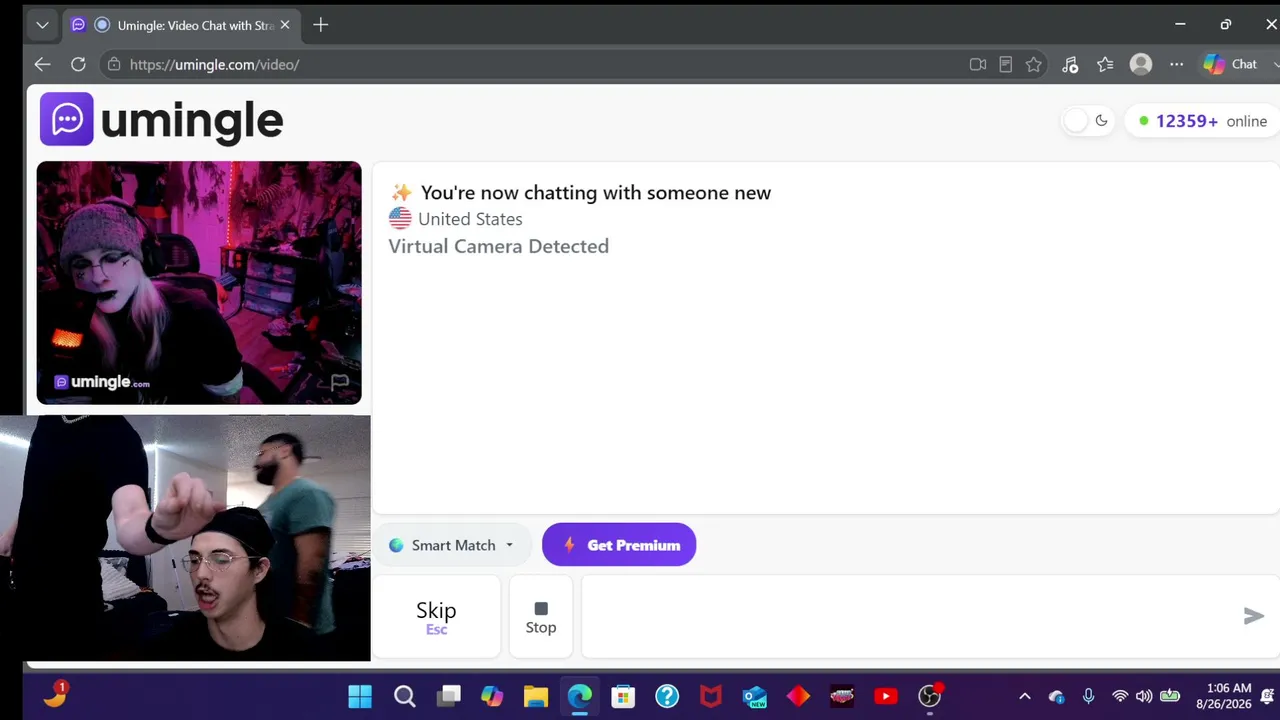The height and width of the screenshot is (720, 1280).
Task: View site information next to the URL
Action: [114, 64]
